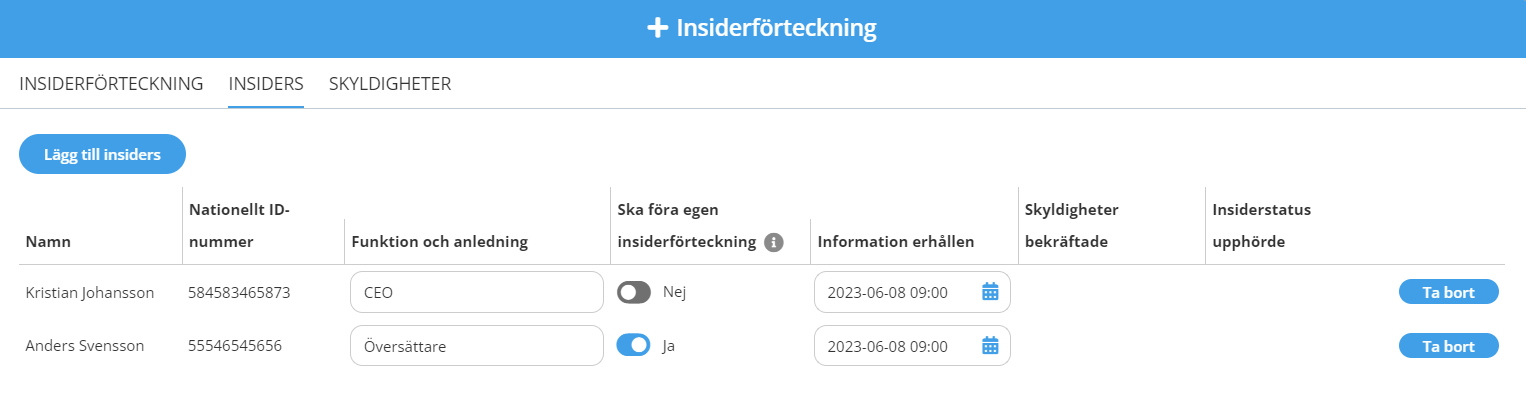Viewport: 1526px width, 407px height.
Task: Remove Anders Svensson with Ta bort
Action: coord(1448,346)
